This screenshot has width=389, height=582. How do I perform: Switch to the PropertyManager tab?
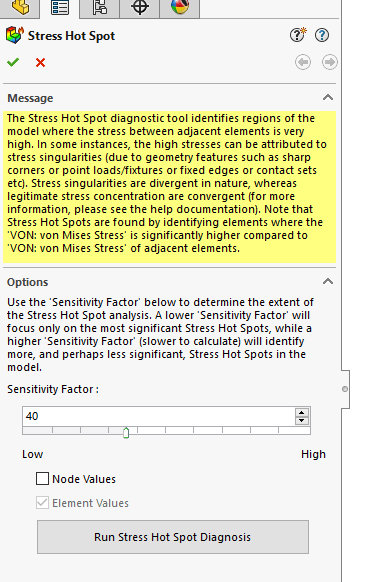(x=60, y=7)
